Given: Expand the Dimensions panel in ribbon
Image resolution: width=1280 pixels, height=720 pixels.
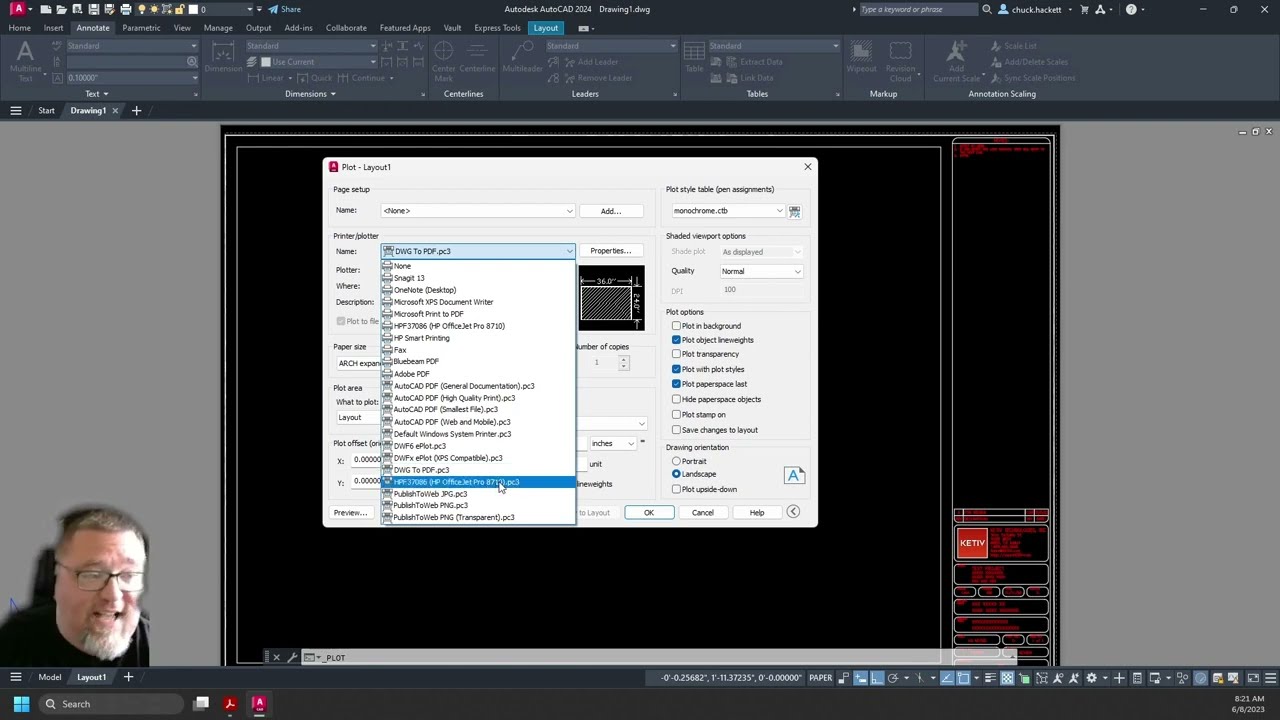Looking at the screenshot, I should [x=310, y=94].
